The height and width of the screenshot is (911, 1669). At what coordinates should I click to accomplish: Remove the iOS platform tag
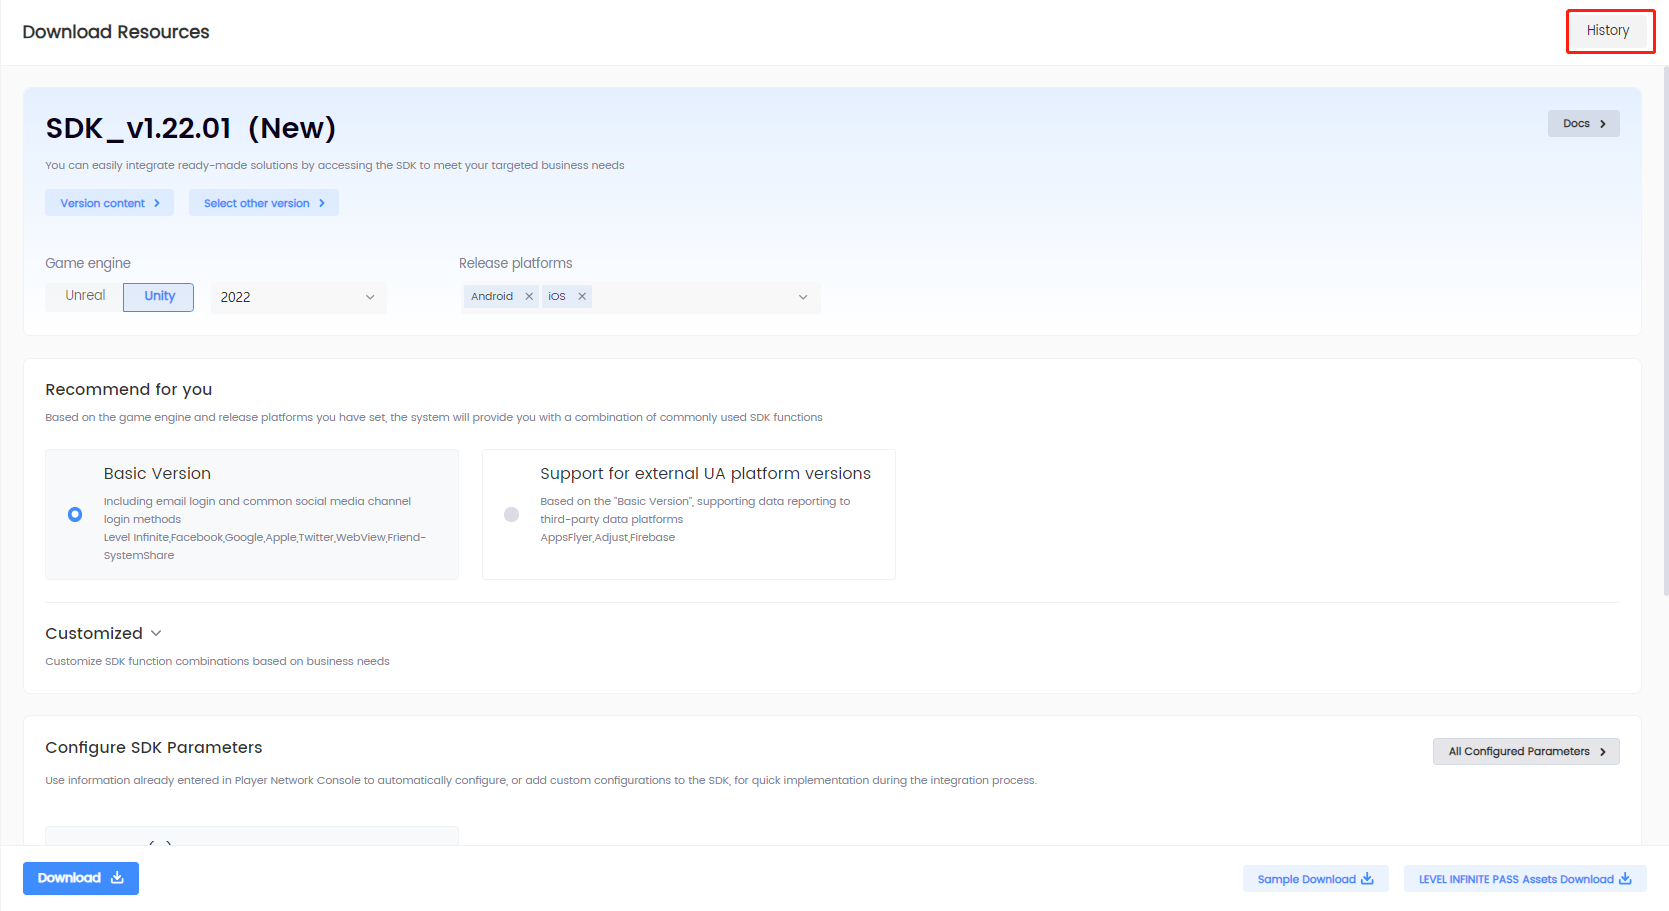click(582, 297)
